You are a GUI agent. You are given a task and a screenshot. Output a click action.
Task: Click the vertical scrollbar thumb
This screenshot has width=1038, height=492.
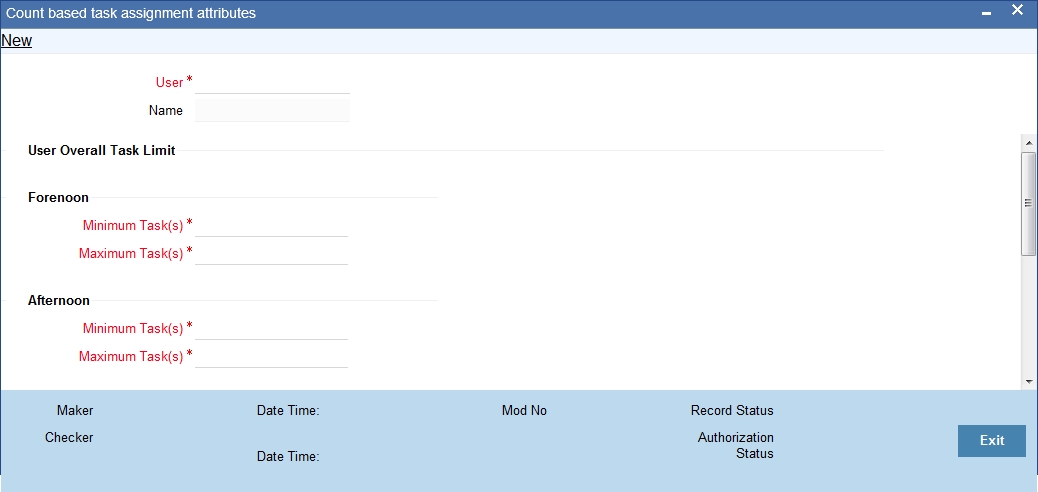pyautogui.click(x=1028, y=203)
